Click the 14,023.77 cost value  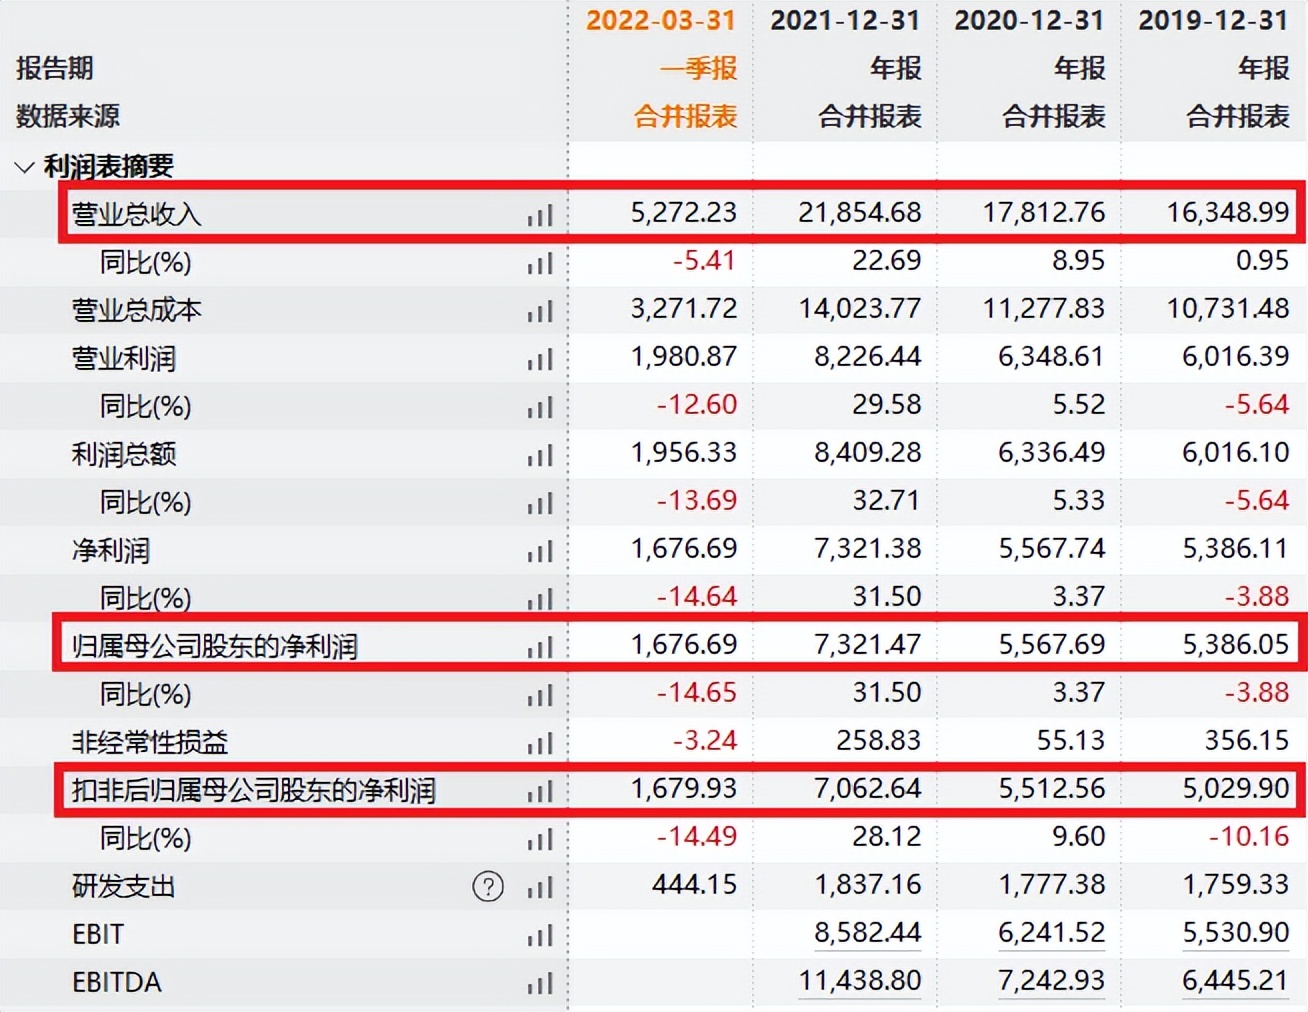[x=859, y=308]
